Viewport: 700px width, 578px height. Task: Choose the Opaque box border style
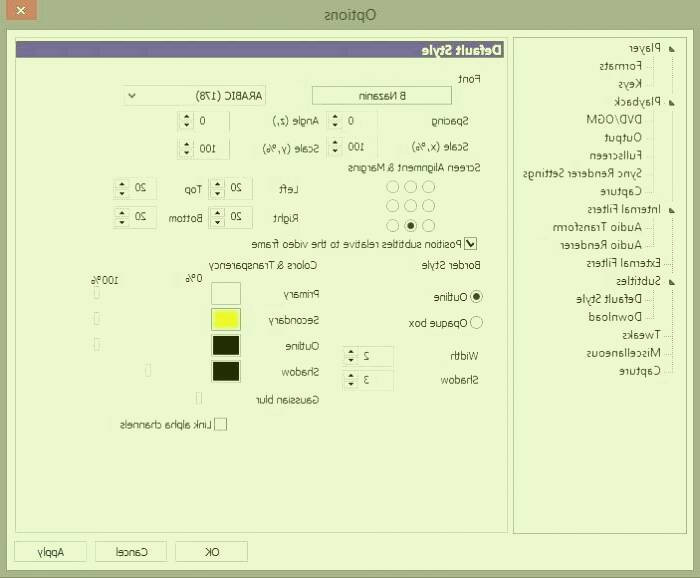point(476,323)
